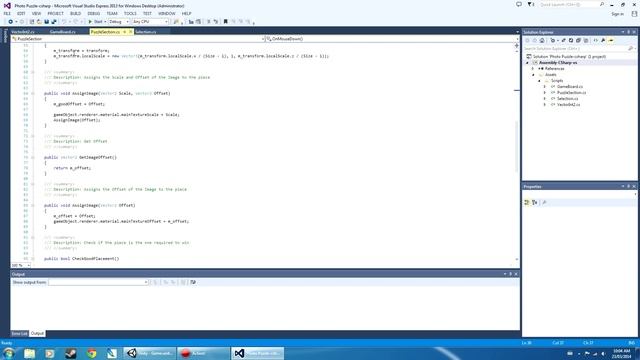Click the Sign in link
The height and width of the screenshot is (360, 640).
(617, 14)
